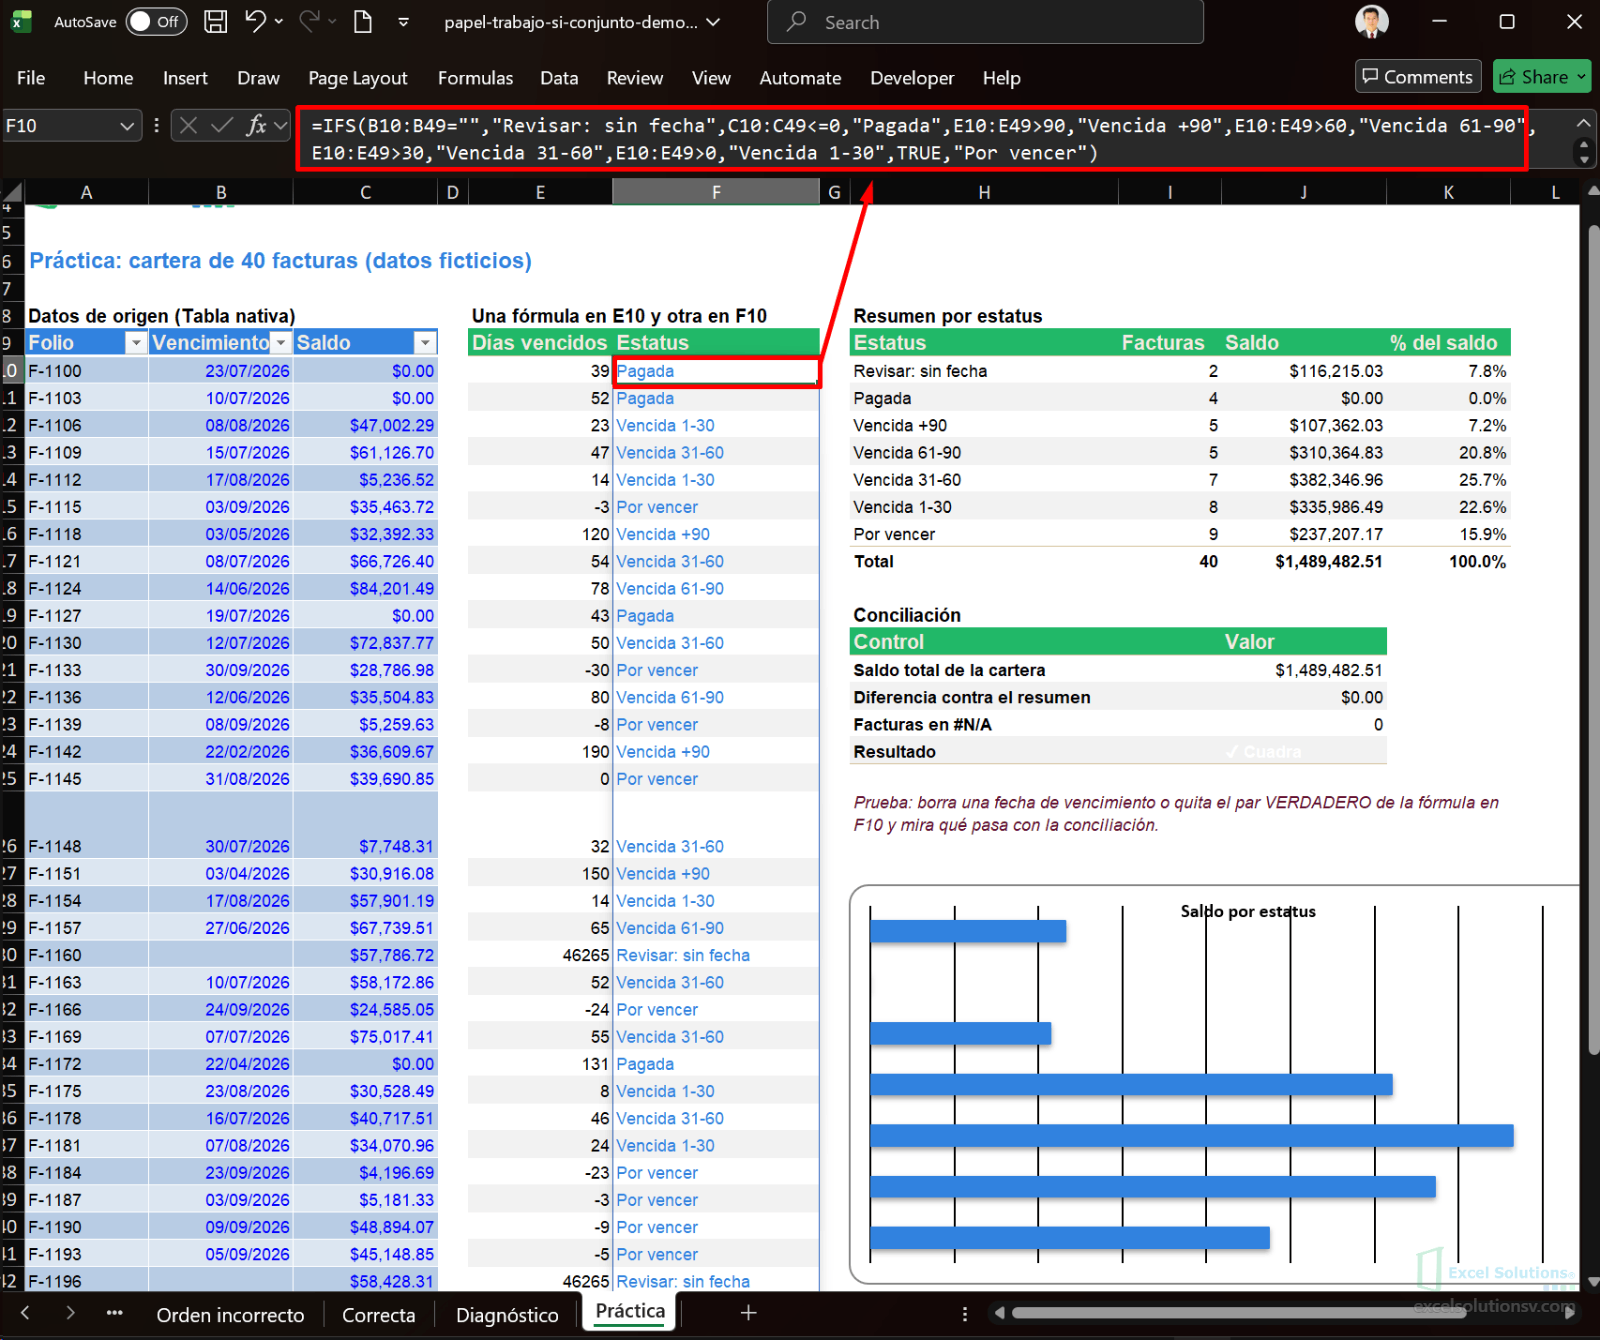Show more sheets ellipsis
The height and width of the screenshot is (1340, 1600).
click(114, 1313)
